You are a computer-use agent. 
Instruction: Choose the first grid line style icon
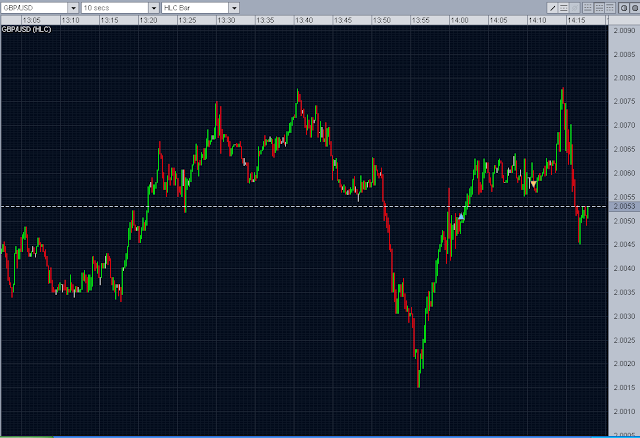pyautogui.click(x=588, y=8)
